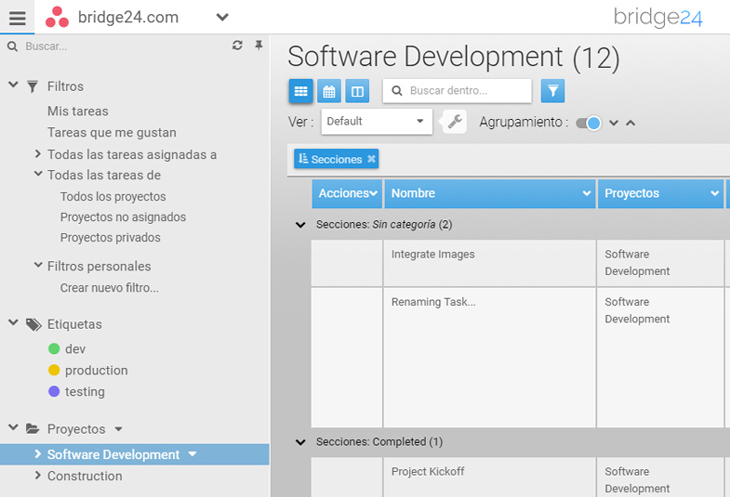Screen dimensions: 730x497
Task: Select Todos los proyectos
Action: coord(113,196)
